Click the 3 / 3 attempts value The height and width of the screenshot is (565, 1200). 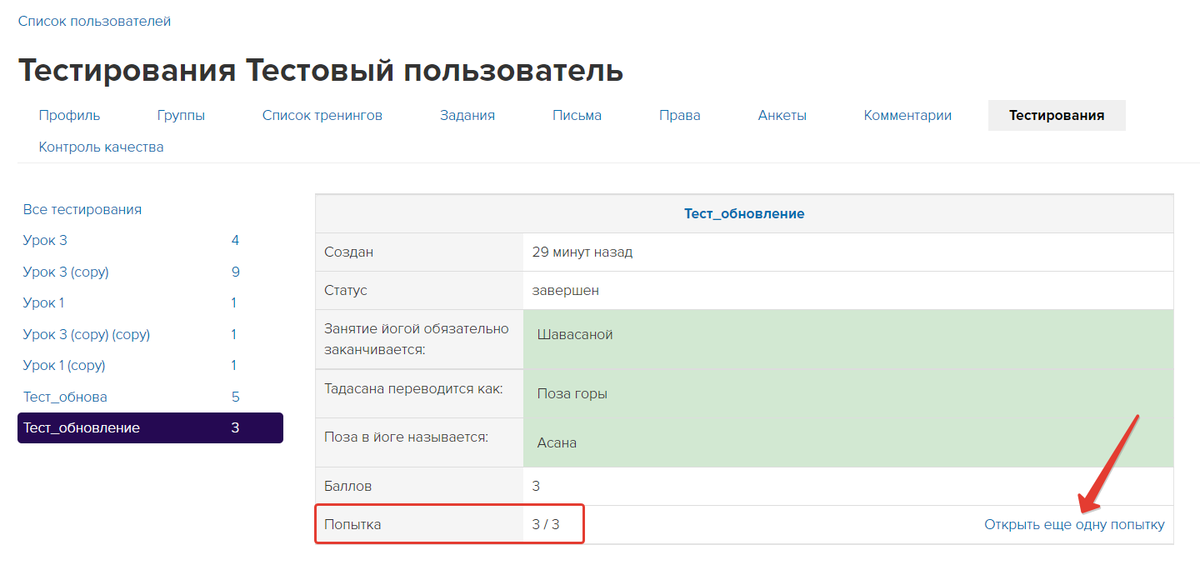pos(546,524)
